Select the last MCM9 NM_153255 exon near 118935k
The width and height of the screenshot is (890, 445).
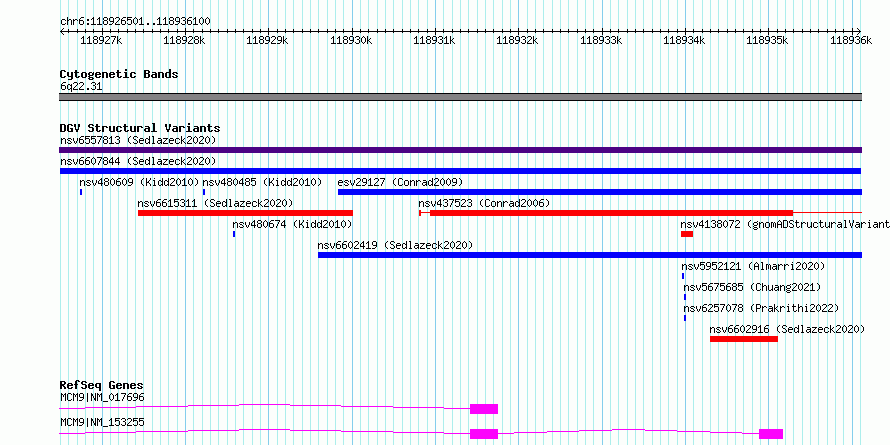tap(771, 434)
